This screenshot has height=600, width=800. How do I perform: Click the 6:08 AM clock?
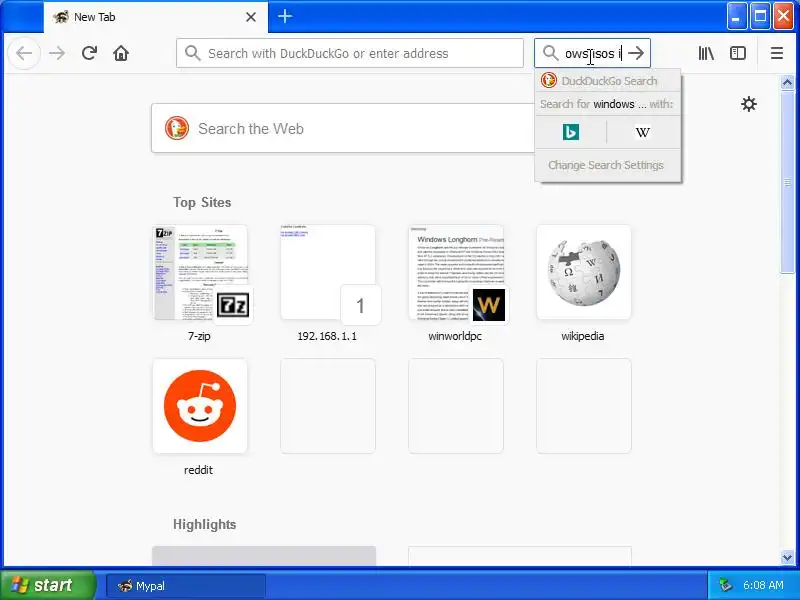click(x=763, y=585)
